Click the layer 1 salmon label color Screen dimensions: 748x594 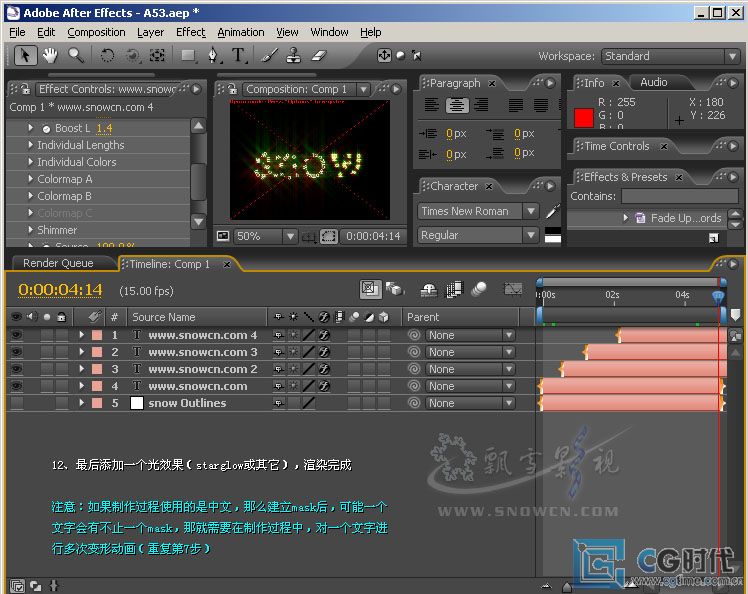coord(97,335)
